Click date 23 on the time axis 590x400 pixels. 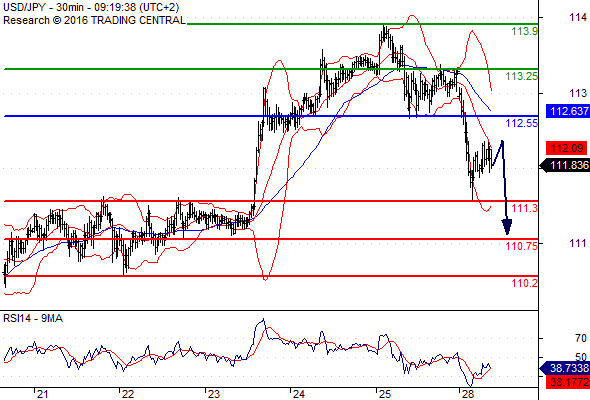coord(214,394)
